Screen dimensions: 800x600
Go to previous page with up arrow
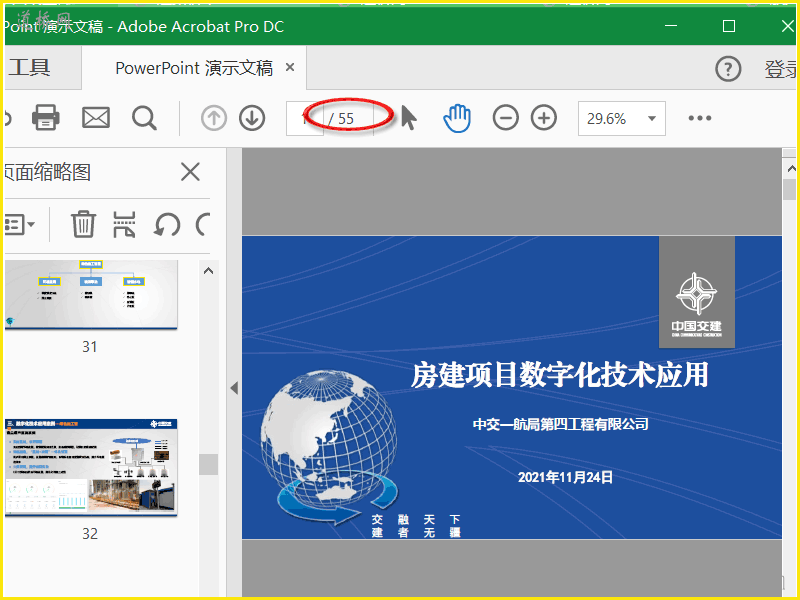point(214,118)
